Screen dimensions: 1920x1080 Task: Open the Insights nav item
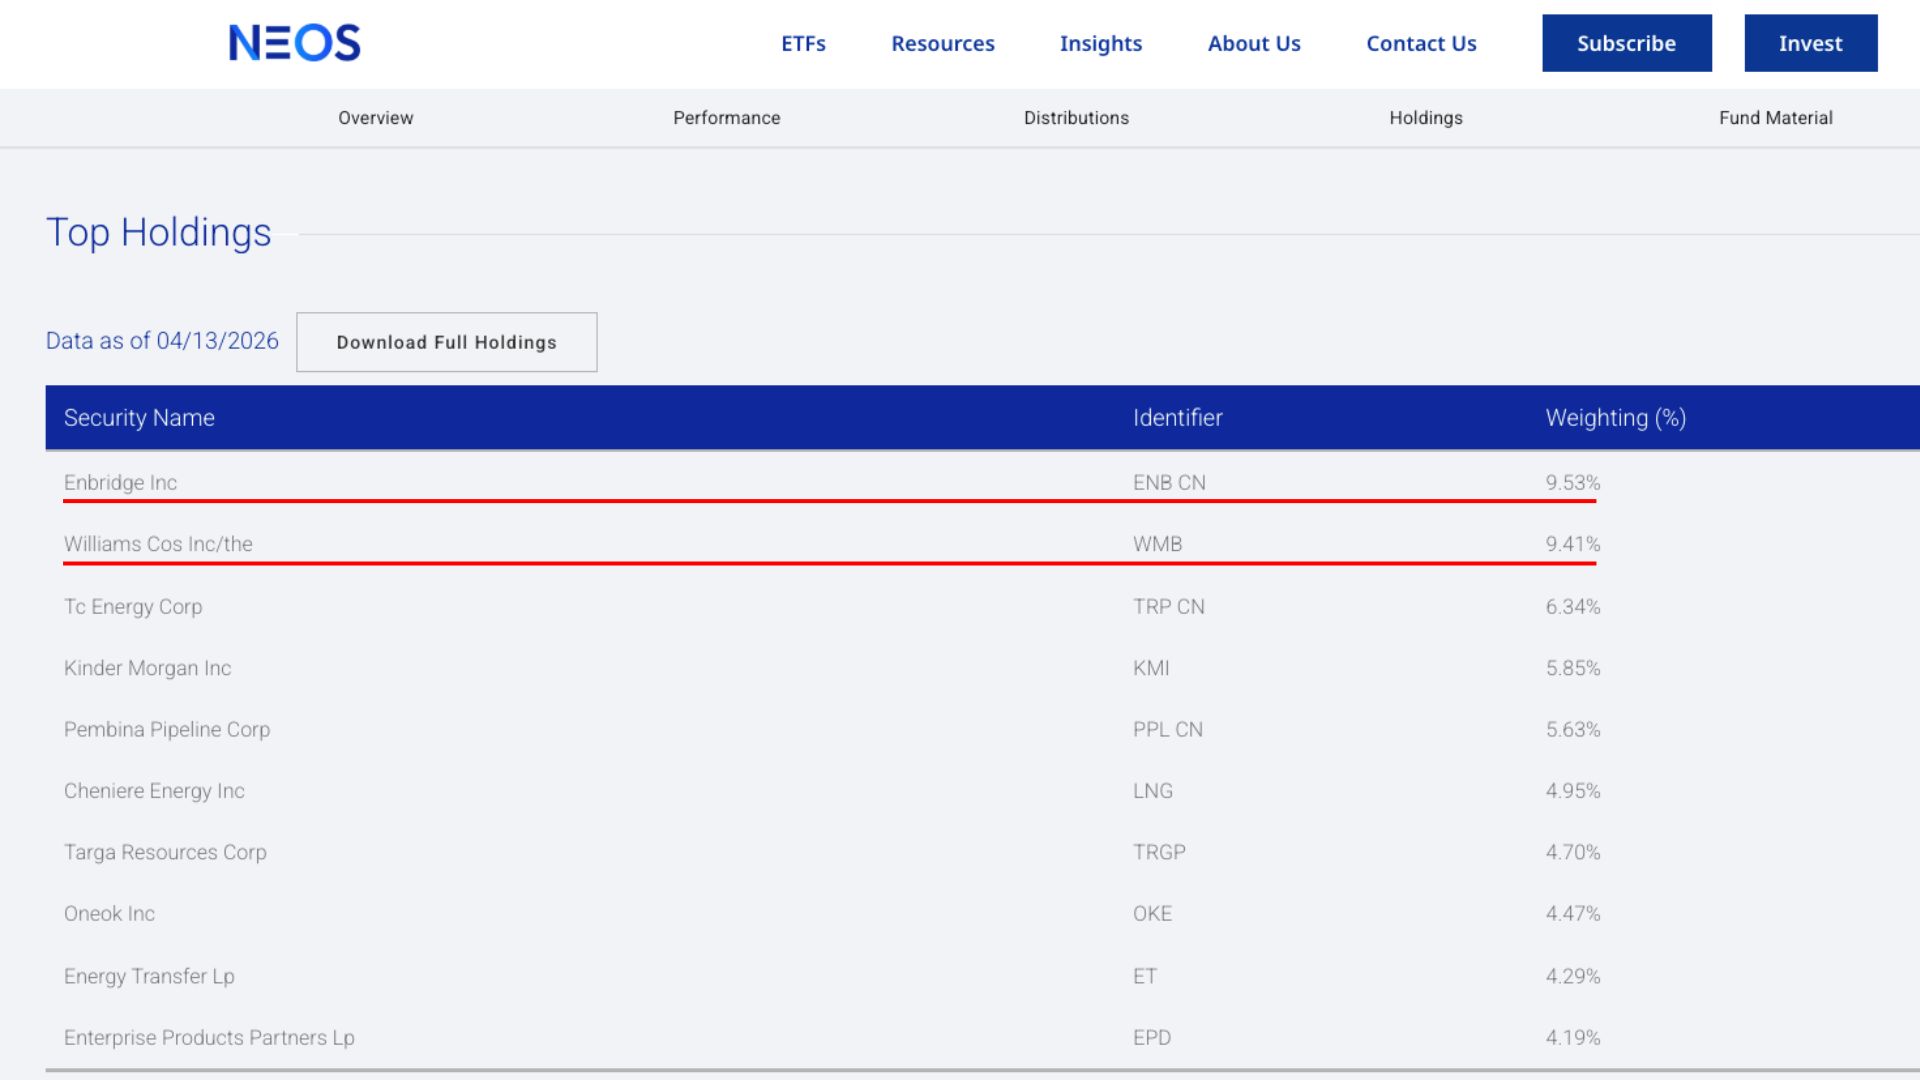1100,43
